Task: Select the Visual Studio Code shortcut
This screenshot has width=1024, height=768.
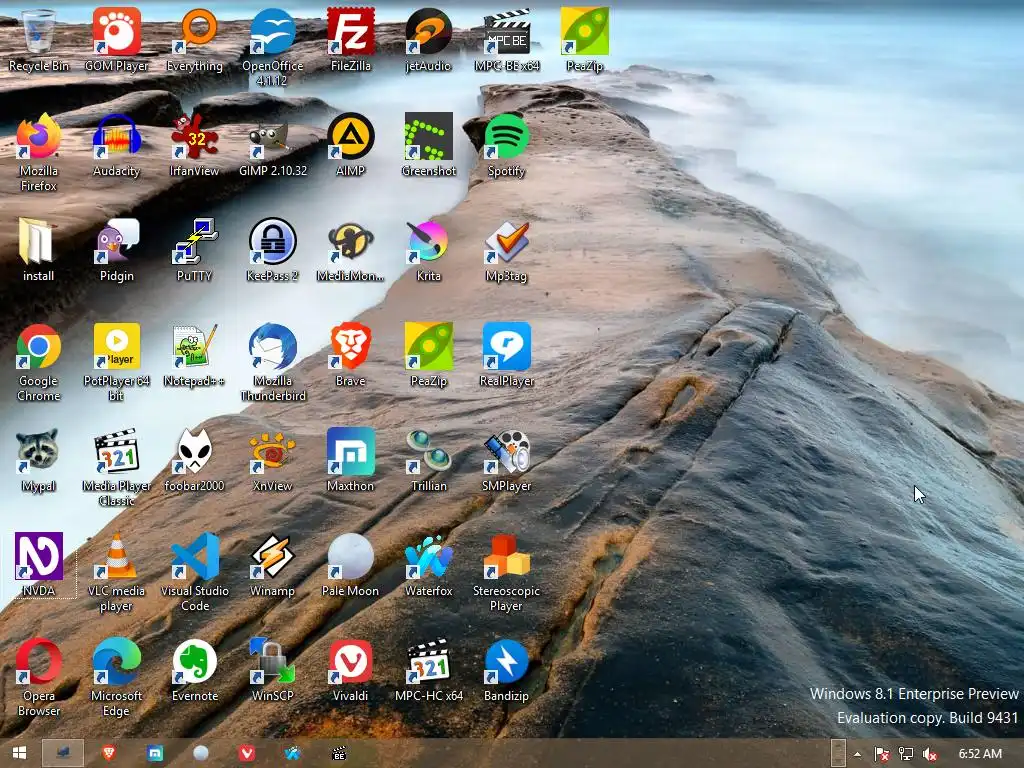Action: (195, 573)
